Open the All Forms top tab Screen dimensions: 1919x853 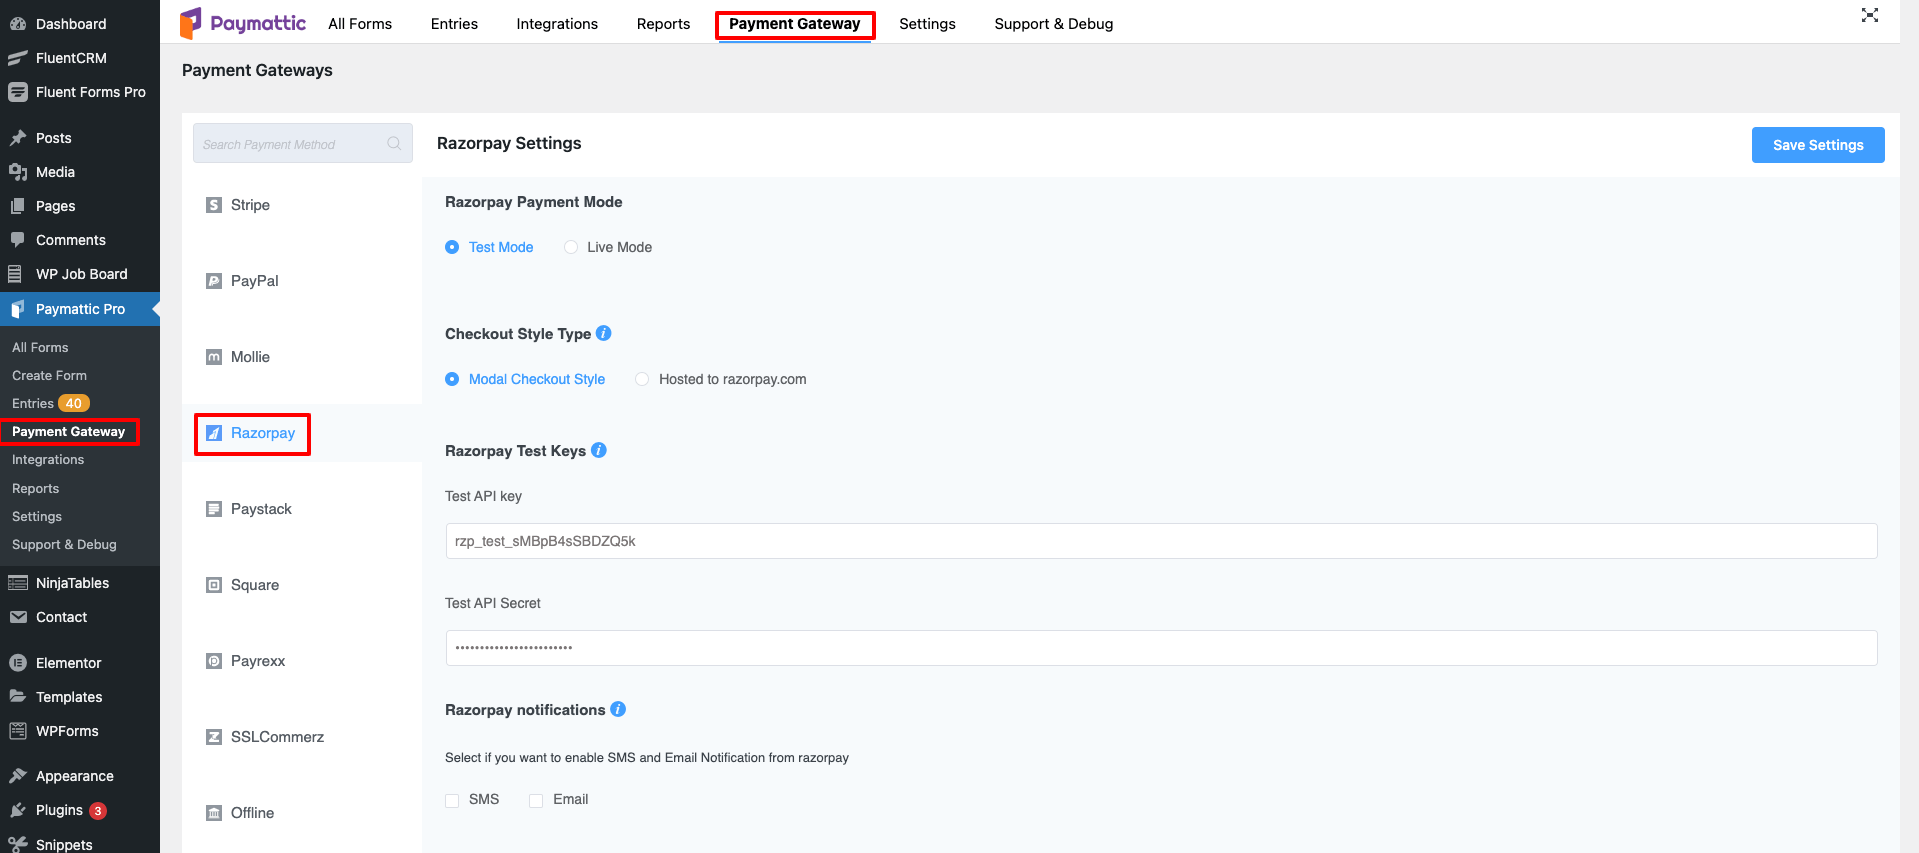pyautogui.click(x=360, y=24)
